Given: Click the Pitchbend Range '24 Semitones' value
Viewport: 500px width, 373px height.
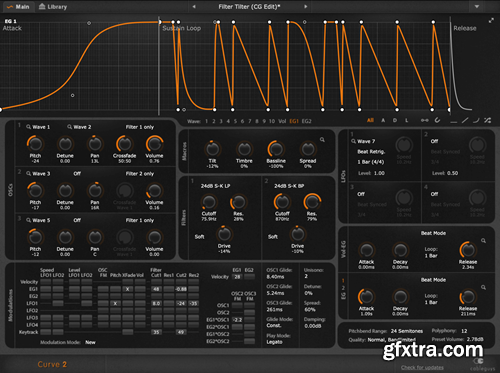Looking at the screenshot, I should pos(407,331).
